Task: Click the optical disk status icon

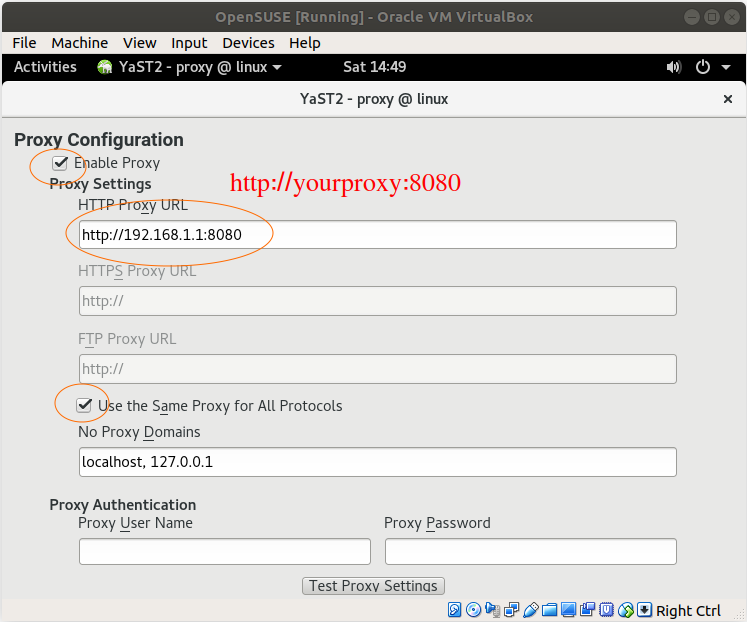Action: click(474, 610)
